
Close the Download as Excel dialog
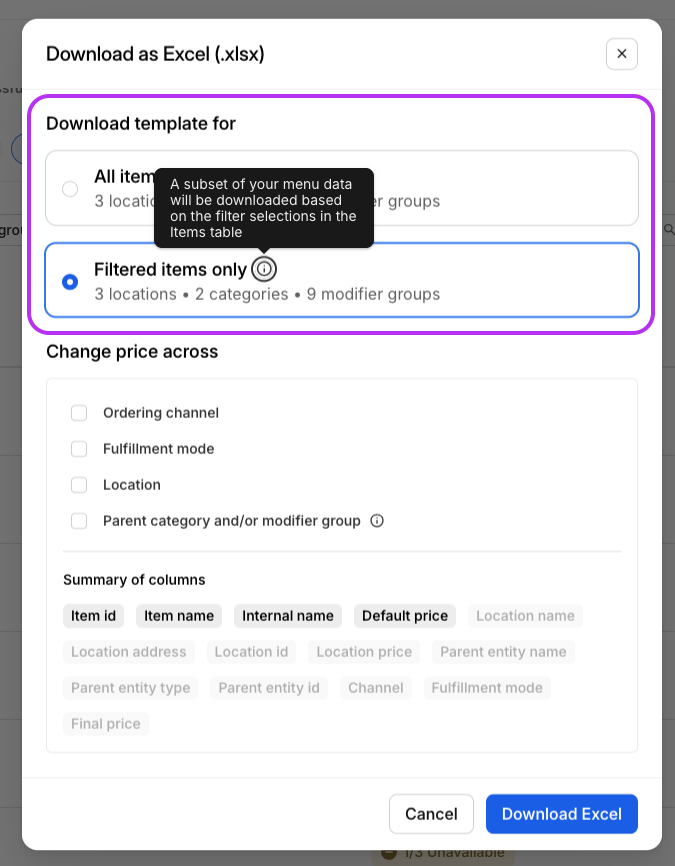coord(621,54)
